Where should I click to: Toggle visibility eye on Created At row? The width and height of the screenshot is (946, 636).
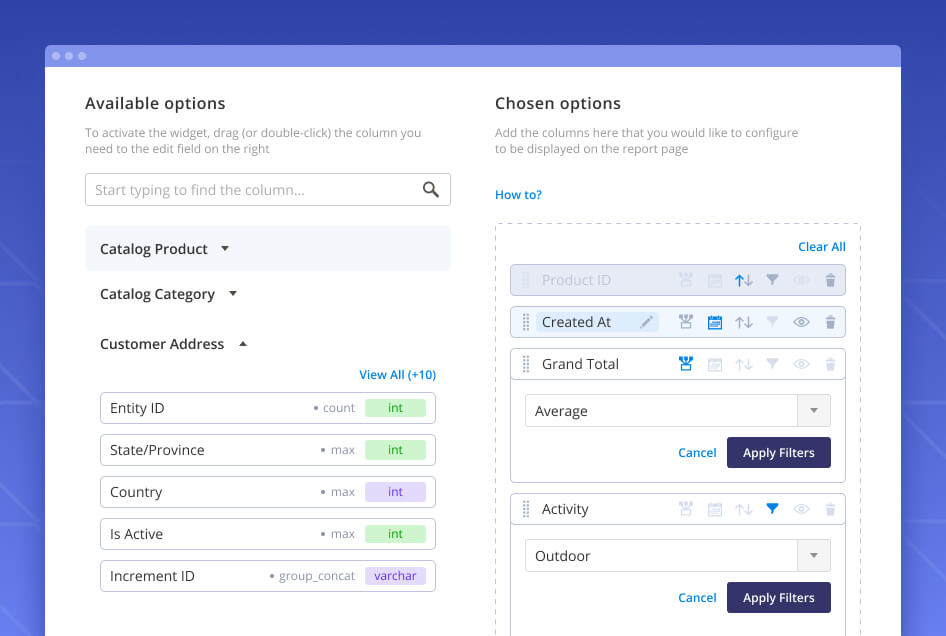[x=801, y=322]
